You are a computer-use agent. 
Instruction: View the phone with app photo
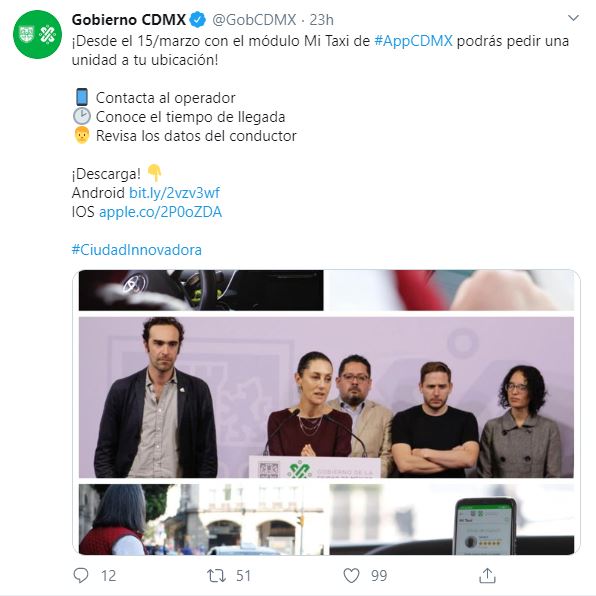pyautogui.click(x=452, y=519)
